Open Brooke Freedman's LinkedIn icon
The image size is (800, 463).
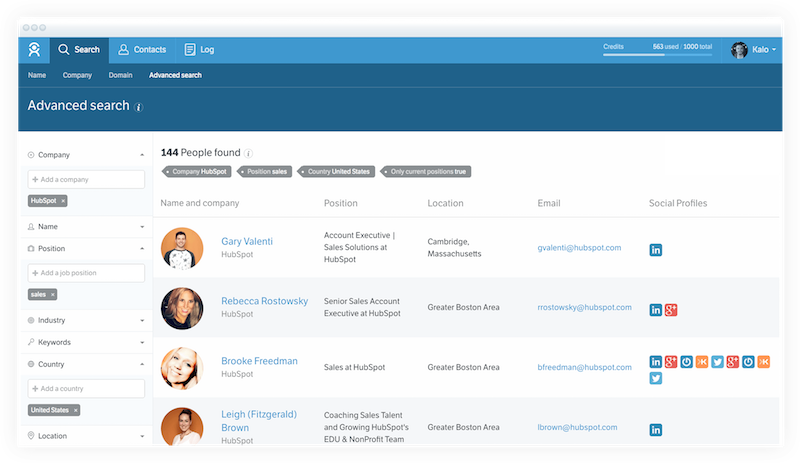(656, 362)
